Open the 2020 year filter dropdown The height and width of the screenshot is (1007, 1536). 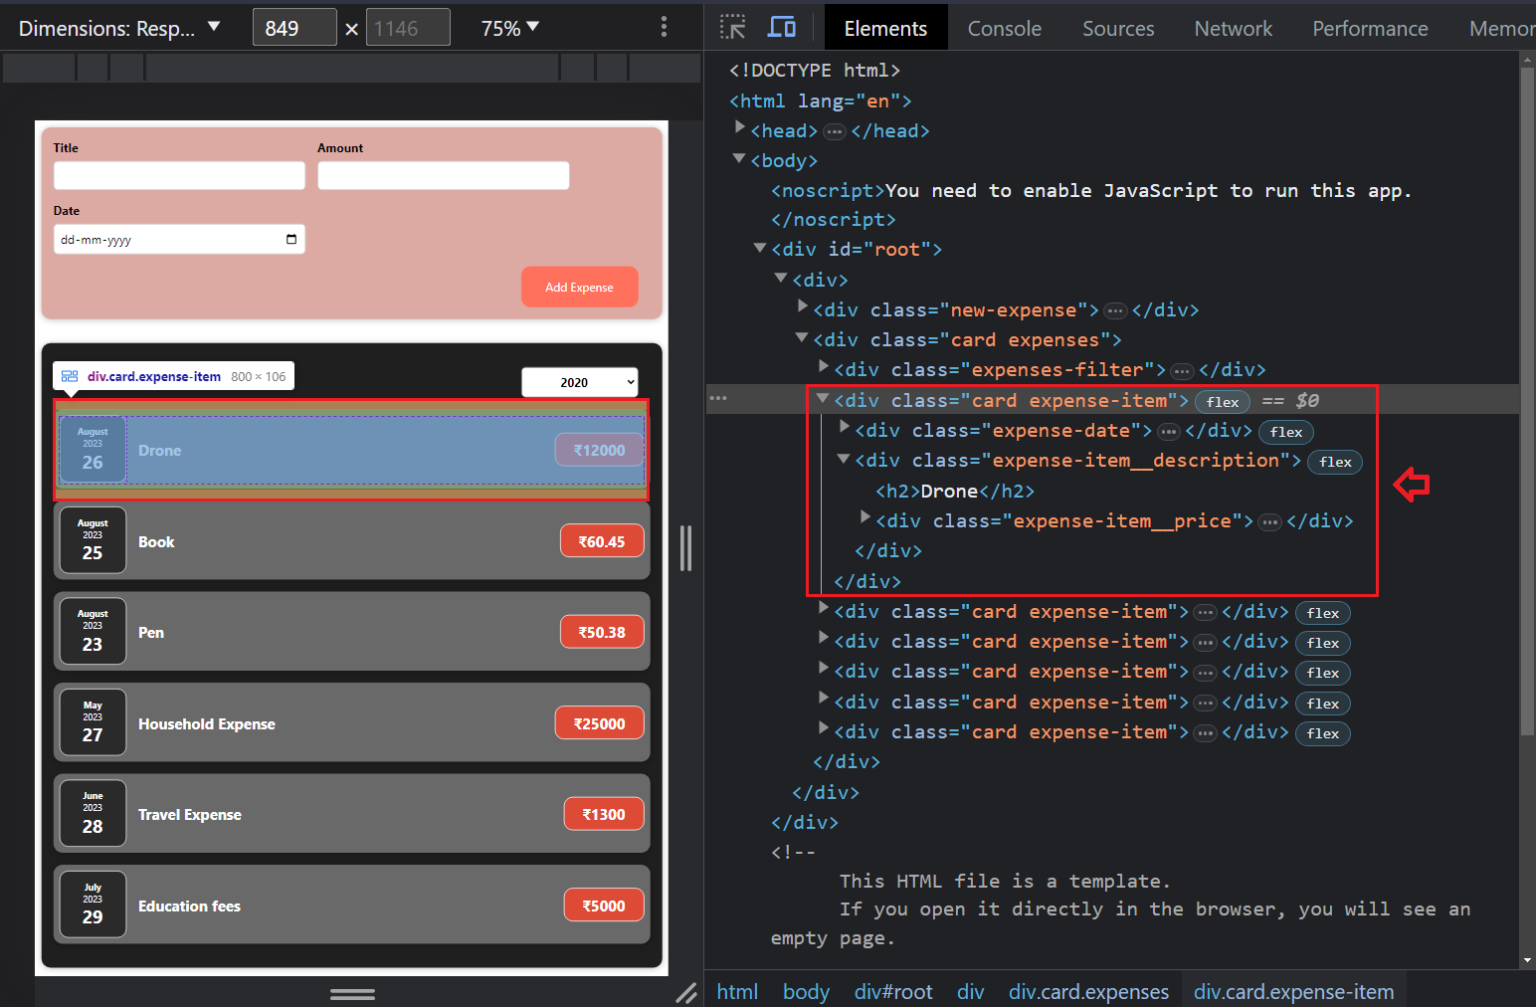(x=580, y=382)
